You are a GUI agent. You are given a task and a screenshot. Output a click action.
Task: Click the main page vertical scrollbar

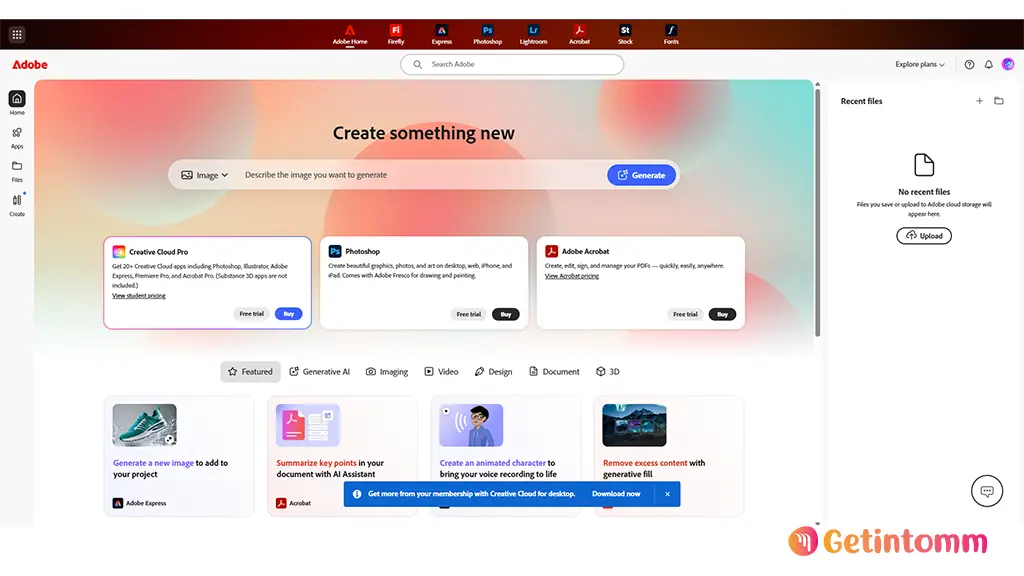[x=817, y=213]
